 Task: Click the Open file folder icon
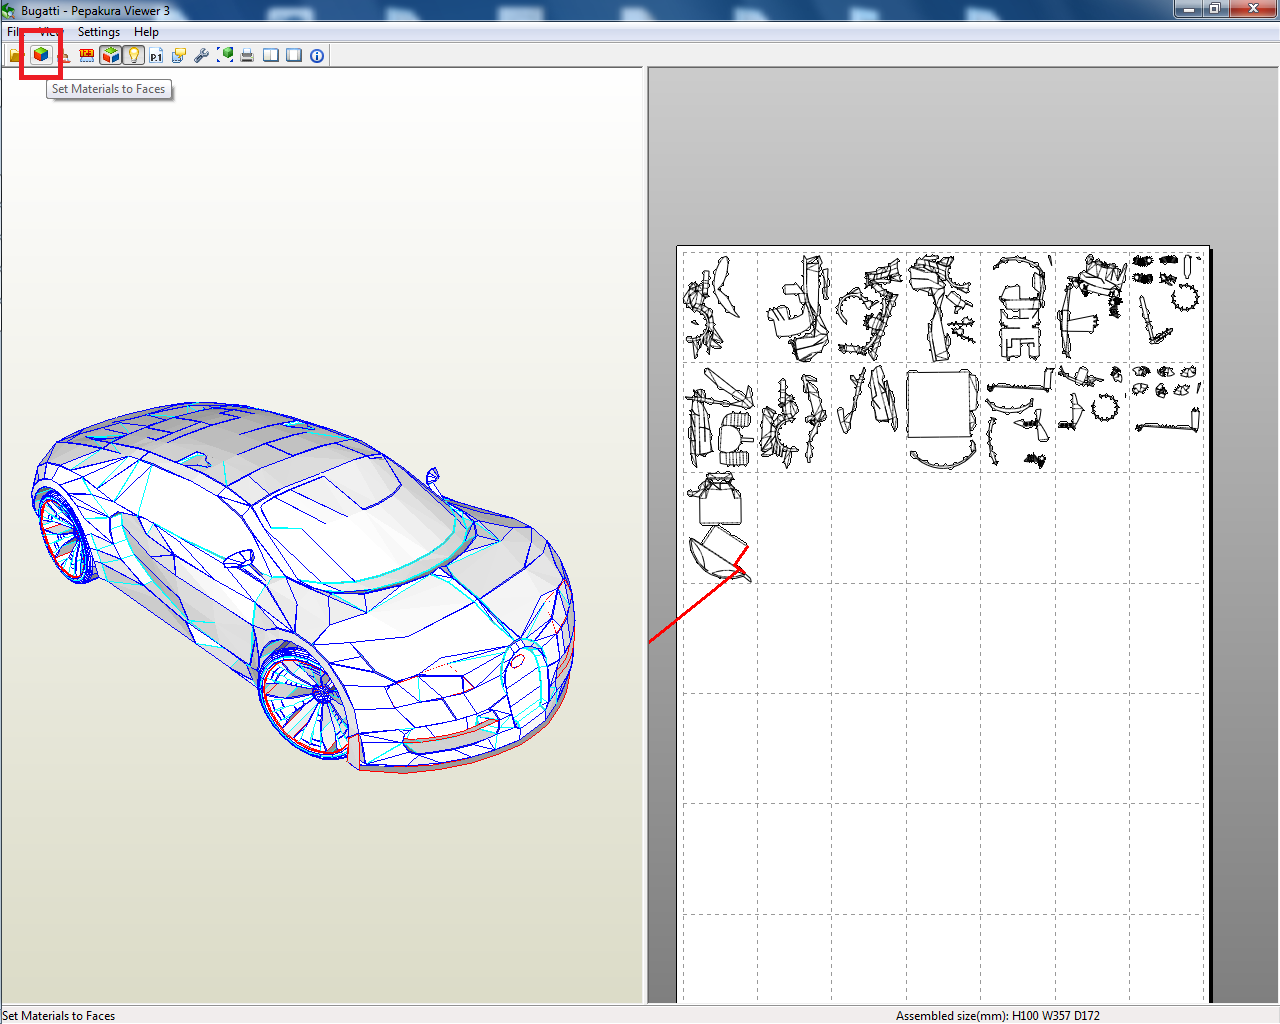[15, 56]
